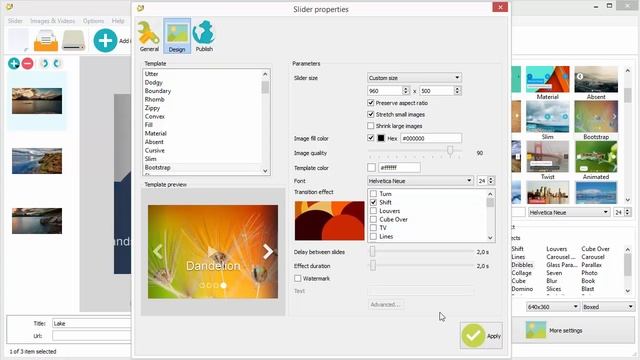This screenshot has width=640, height=360.
Task: Click the new project icon in toolbar
Action: point(18,40)
